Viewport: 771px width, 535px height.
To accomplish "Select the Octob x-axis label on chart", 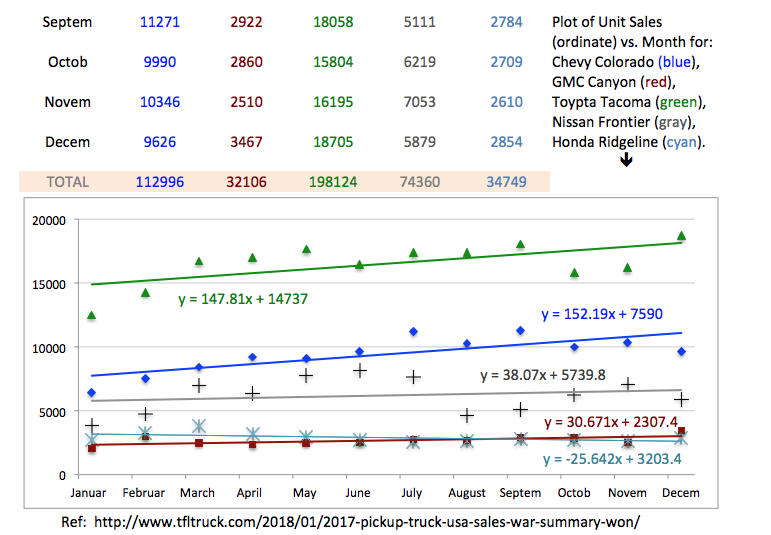I will (574, 493).
